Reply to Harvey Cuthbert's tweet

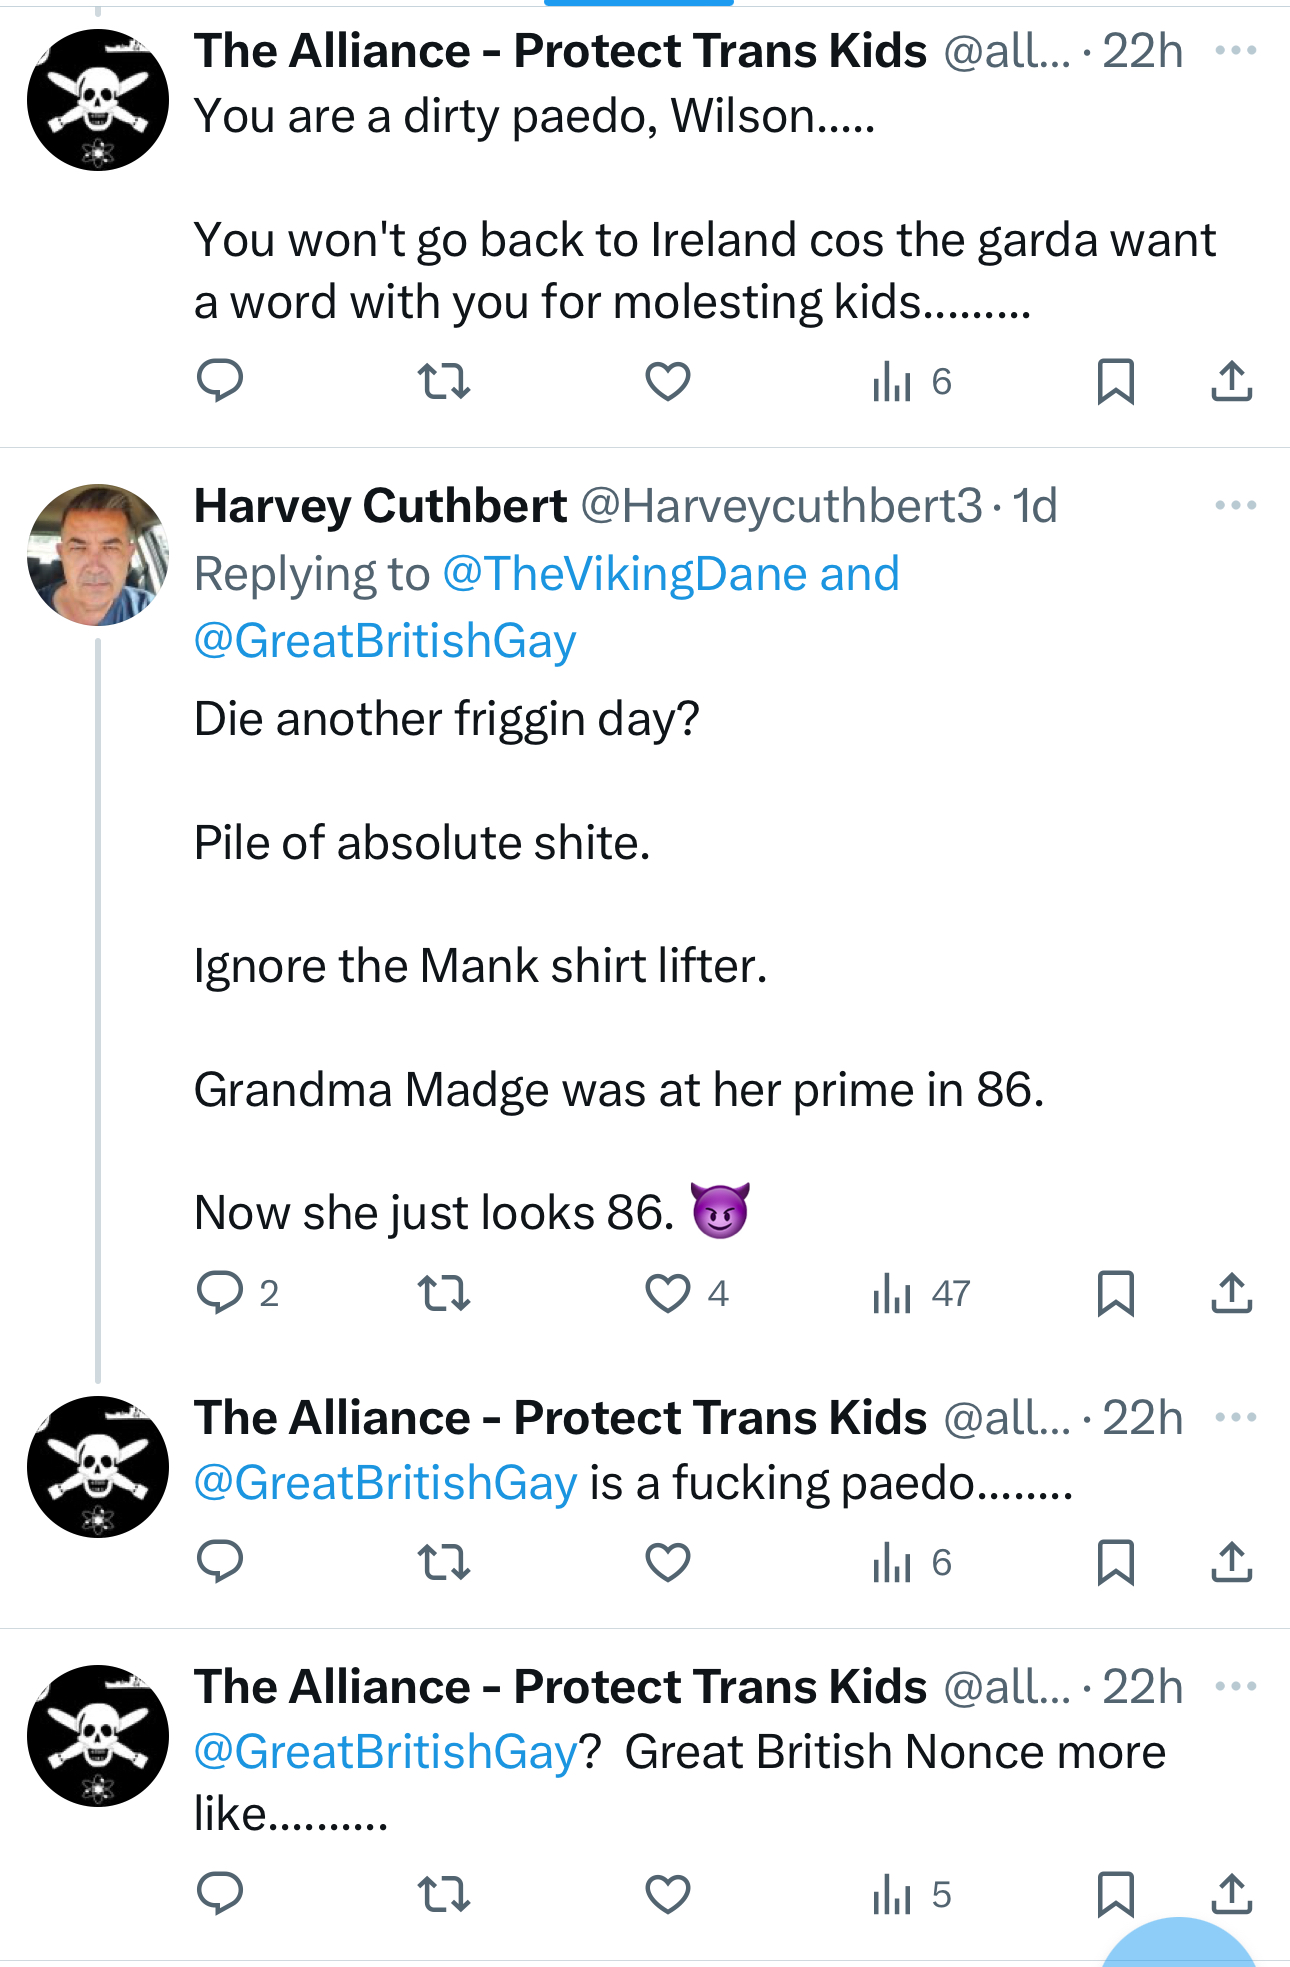point(220,1292)
